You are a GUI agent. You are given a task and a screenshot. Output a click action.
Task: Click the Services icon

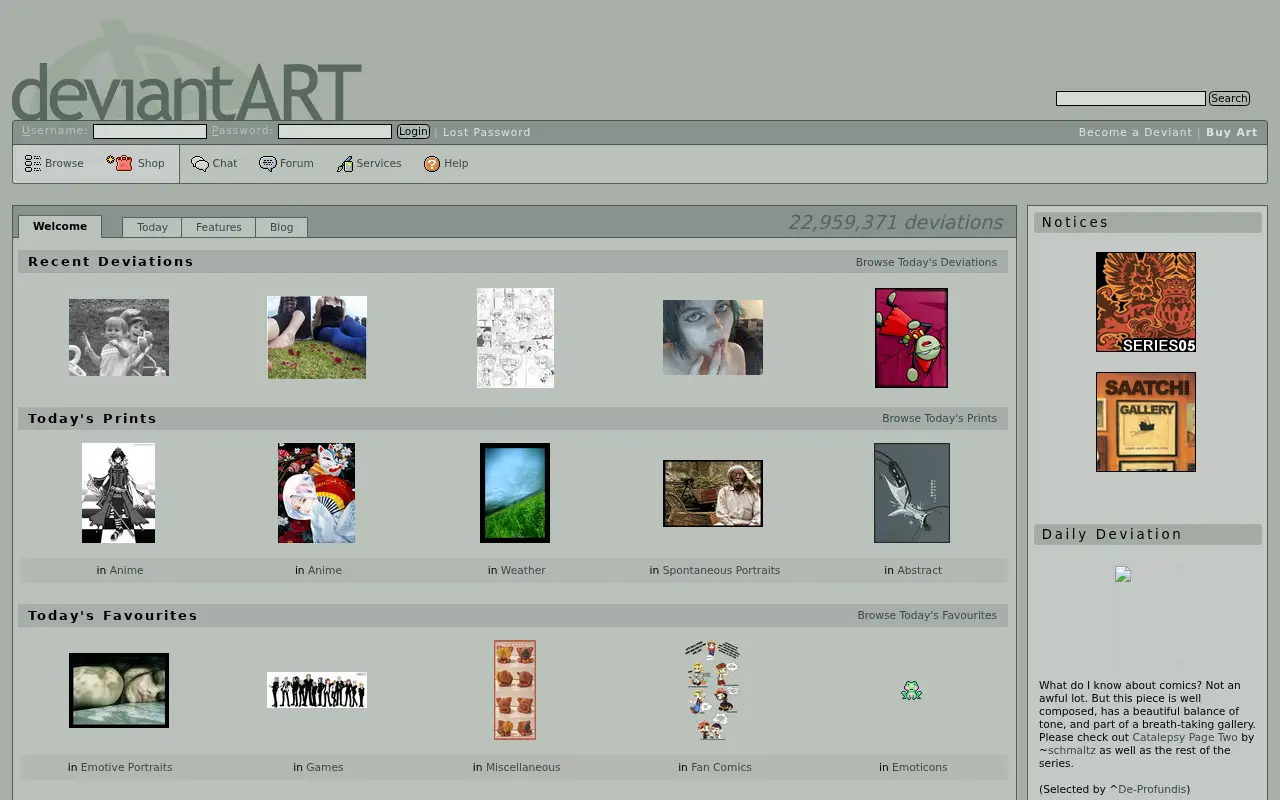tap(345, 164)
